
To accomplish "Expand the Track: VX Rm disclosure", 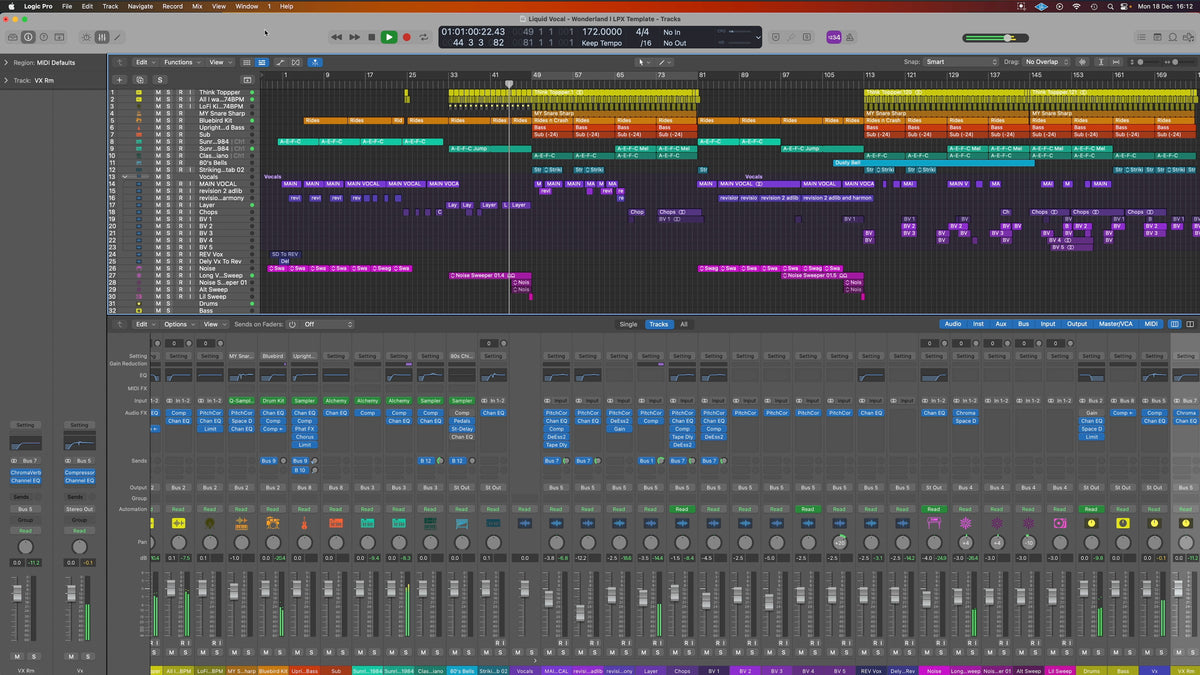I will pyautogui.click(x=6, y=79).
